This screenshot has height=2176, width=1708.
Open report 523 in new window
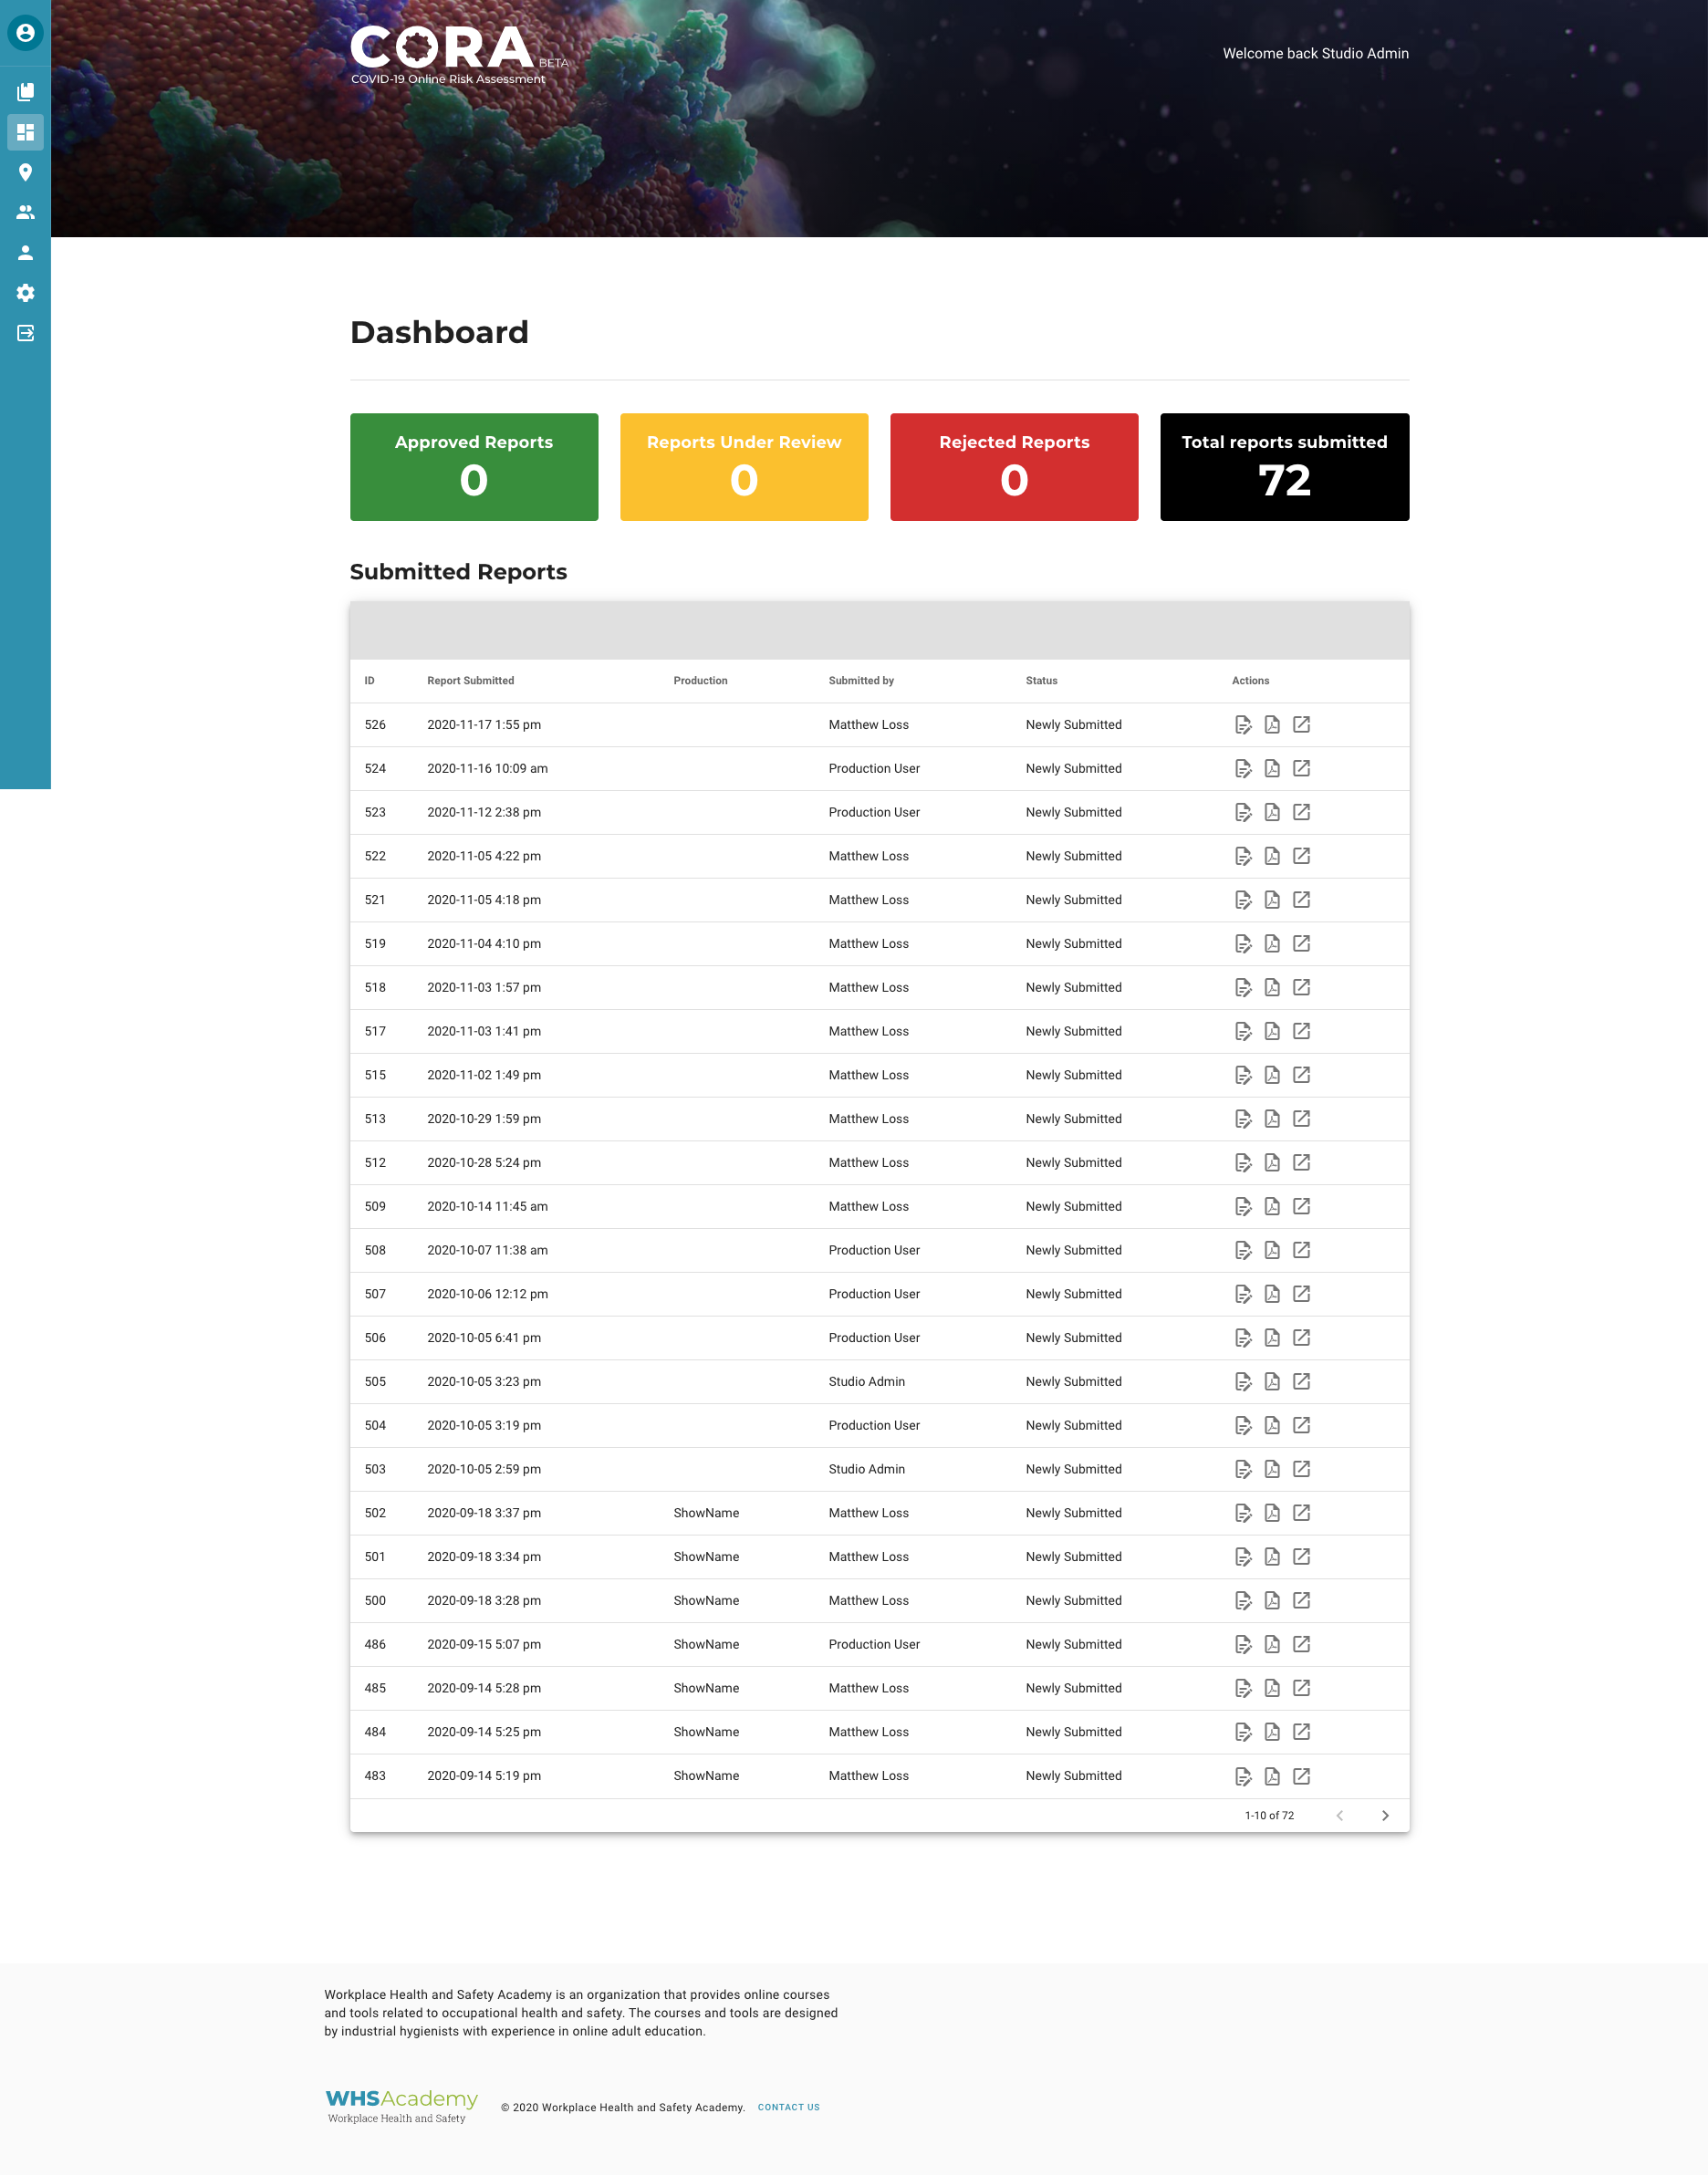pos(1301,812)
